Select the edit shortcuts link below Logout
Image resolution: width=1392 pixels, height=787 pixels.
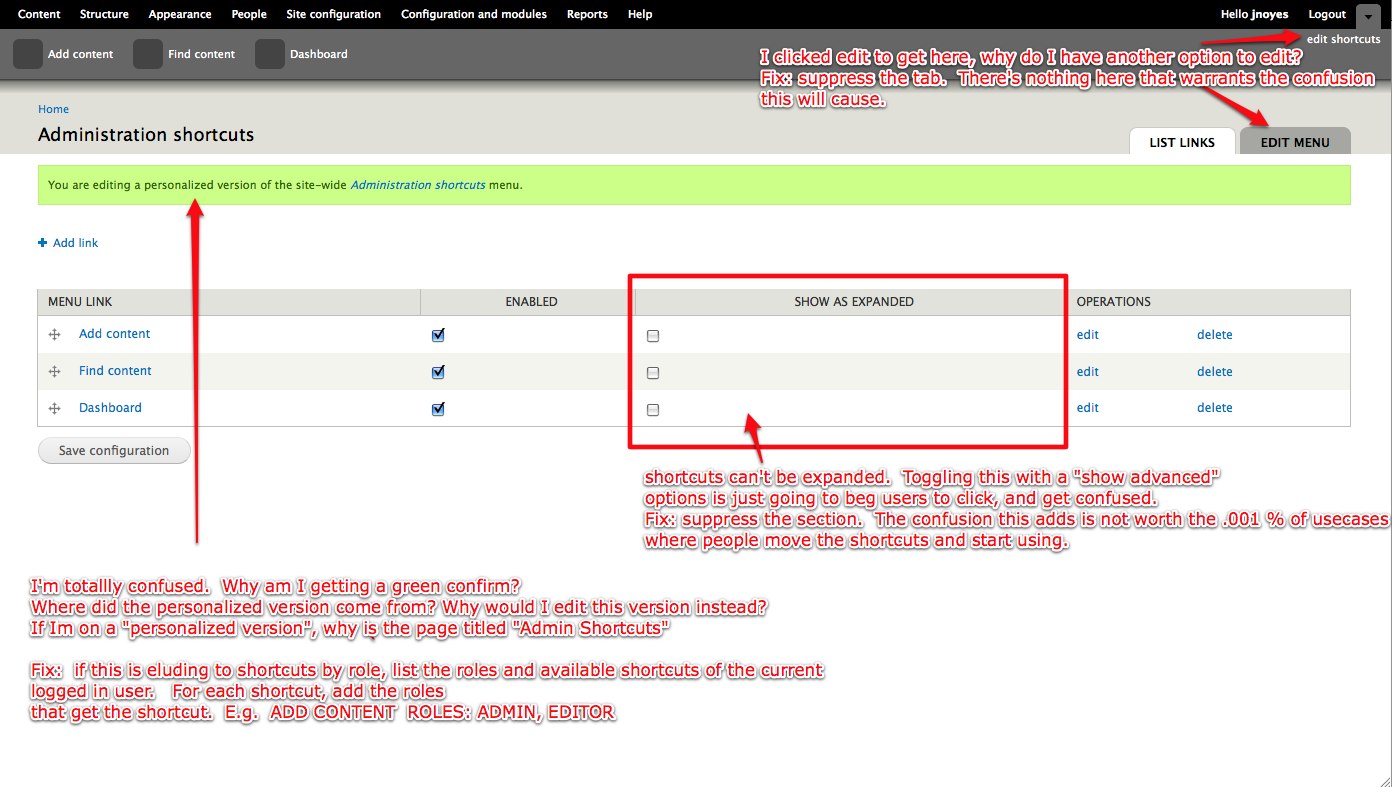[x=1343, y=39]
